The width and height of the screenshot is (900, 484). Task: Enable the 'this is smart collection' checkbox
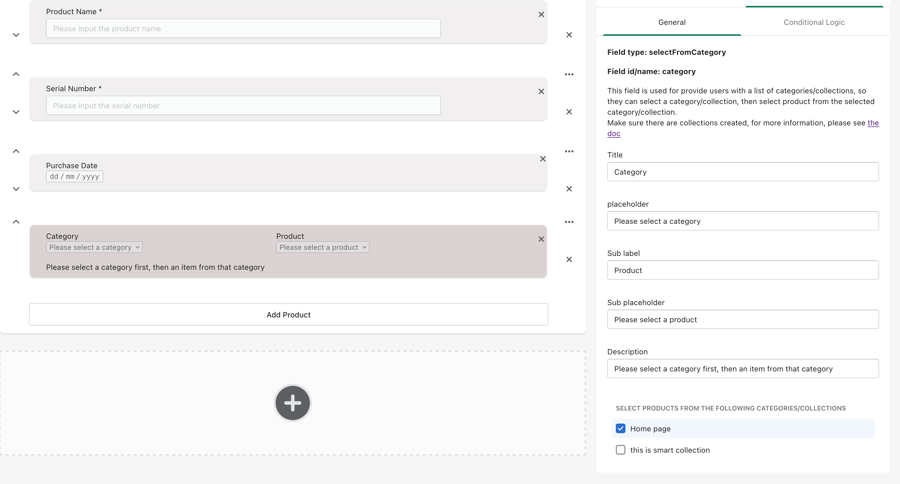pos(620,450)
